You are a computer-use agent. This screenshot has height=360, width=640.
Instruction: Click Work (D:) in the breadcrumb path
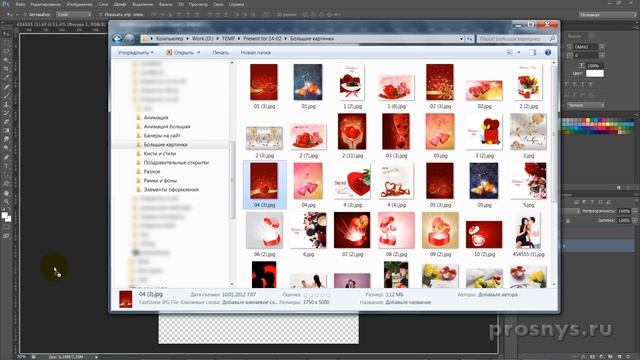pos(202,39)
